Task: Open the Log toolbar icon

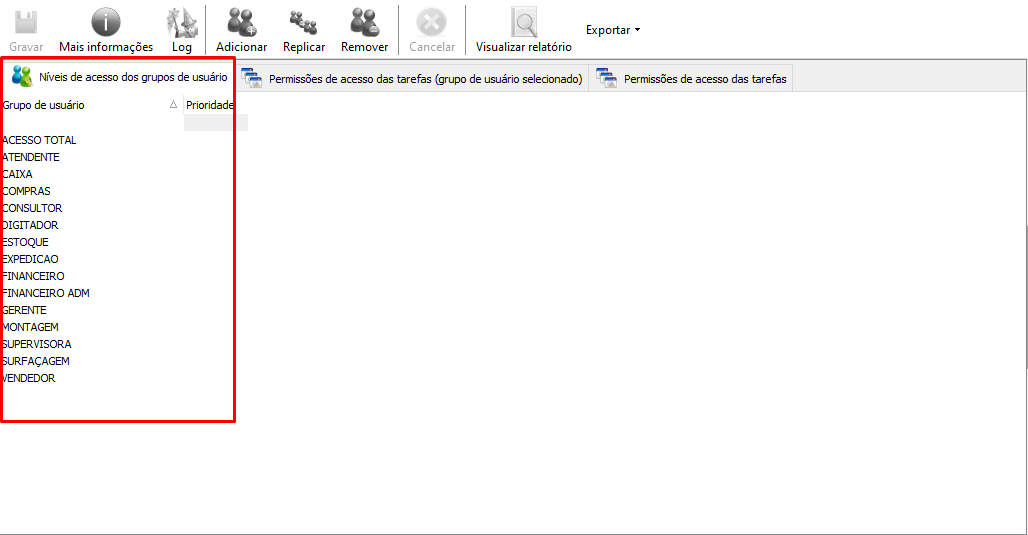Action: [x=181, y=22]
